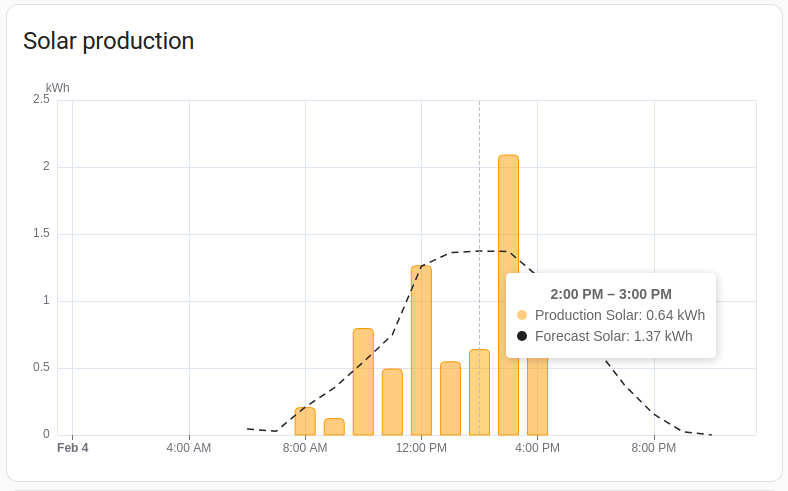The height and width of the screenshot is (491, 788).
Task: Click the shortest orange production bar
Action: pos(334,427)
